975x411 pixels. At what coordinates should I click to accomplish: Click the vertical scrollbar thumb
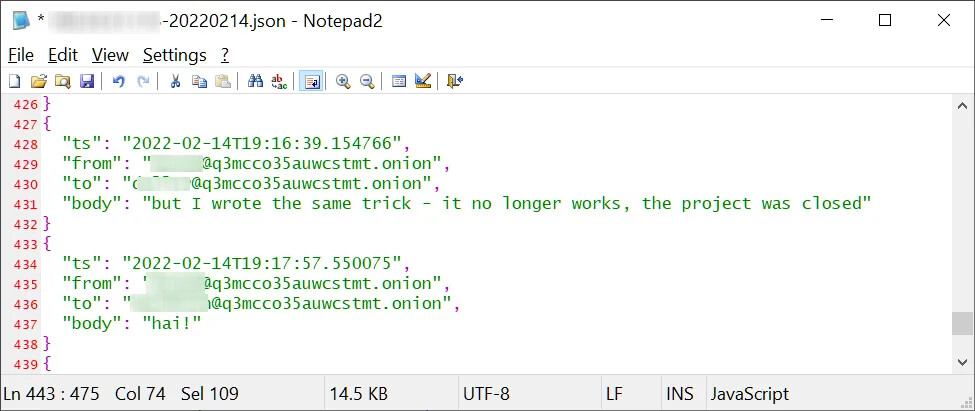pyautogui.click(x=963, y=323)
